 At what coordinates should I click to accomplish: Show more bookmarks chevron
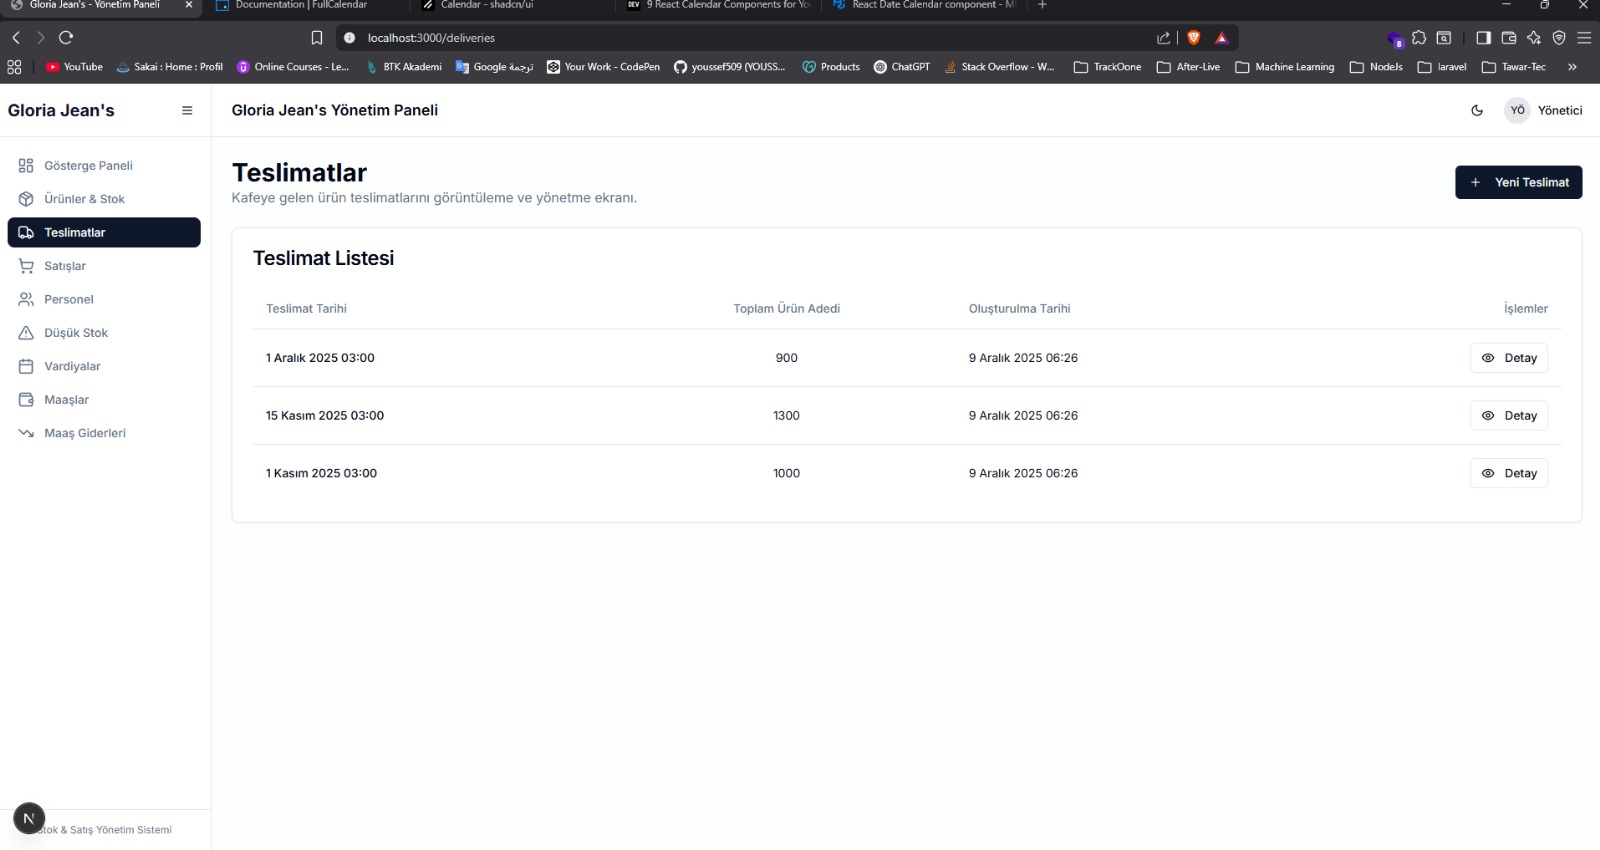pos(1572,67)
